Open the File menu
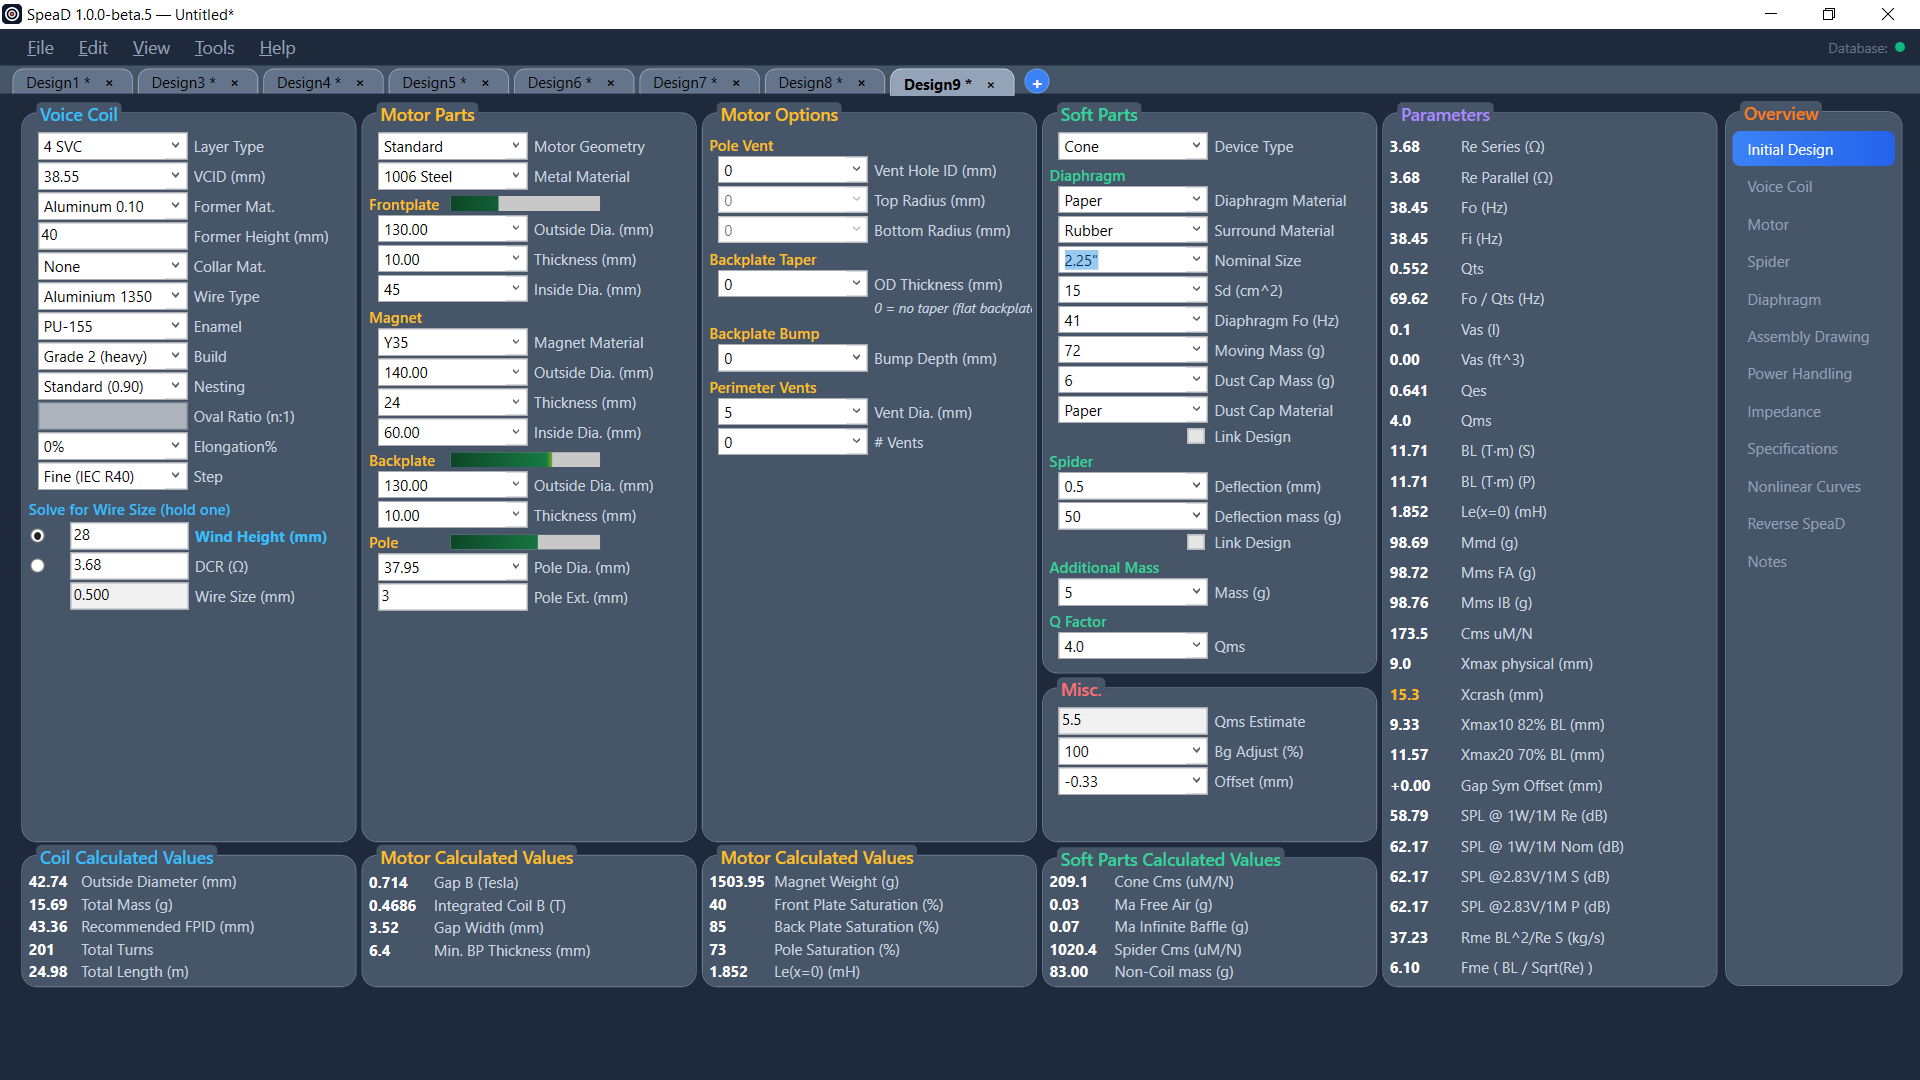The height and width of the screenshot is (1080, 1920). (40, 48)
